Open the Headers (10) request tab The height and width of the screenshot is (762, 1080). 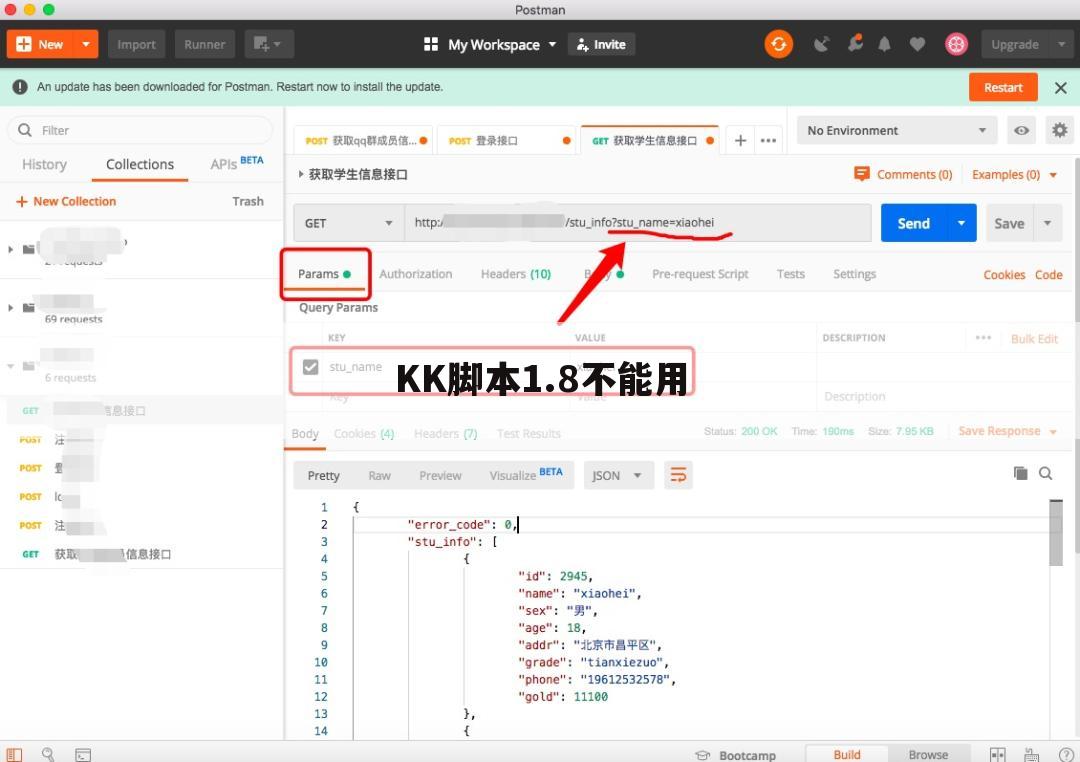click(x=516, y=274)
